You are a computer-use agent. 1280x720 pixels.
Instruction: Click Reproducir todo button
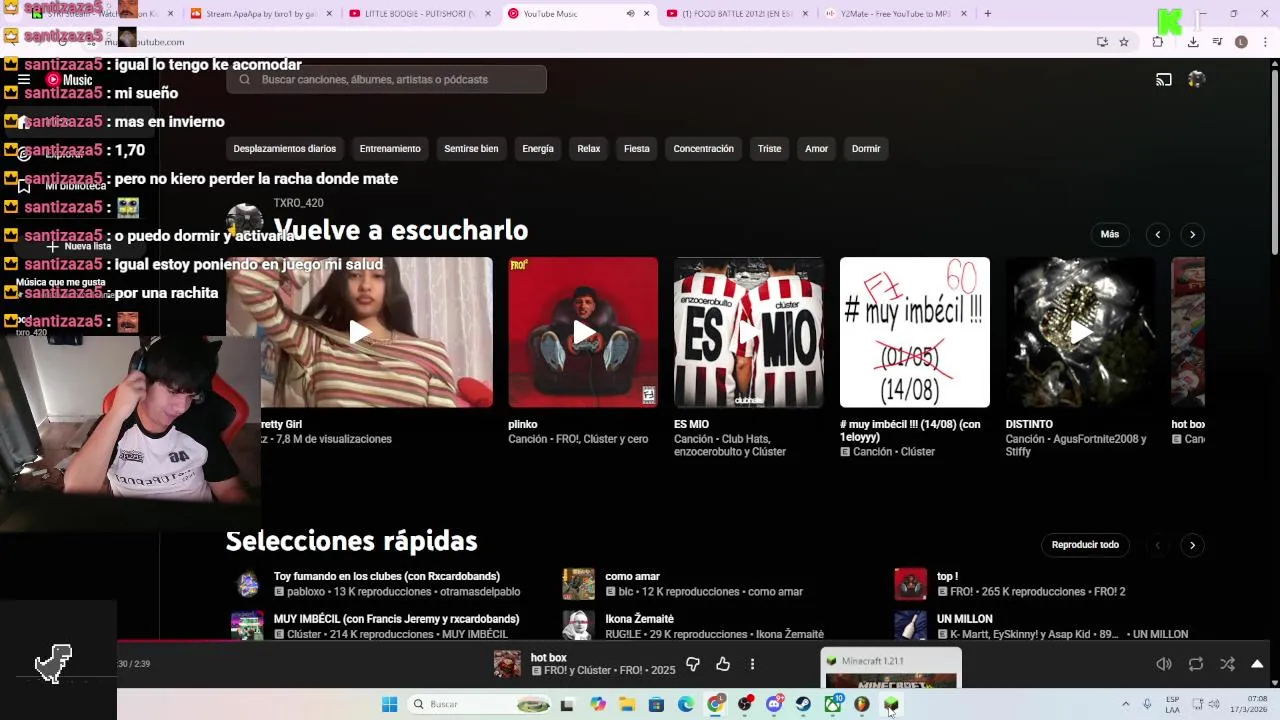point(1085,545)
